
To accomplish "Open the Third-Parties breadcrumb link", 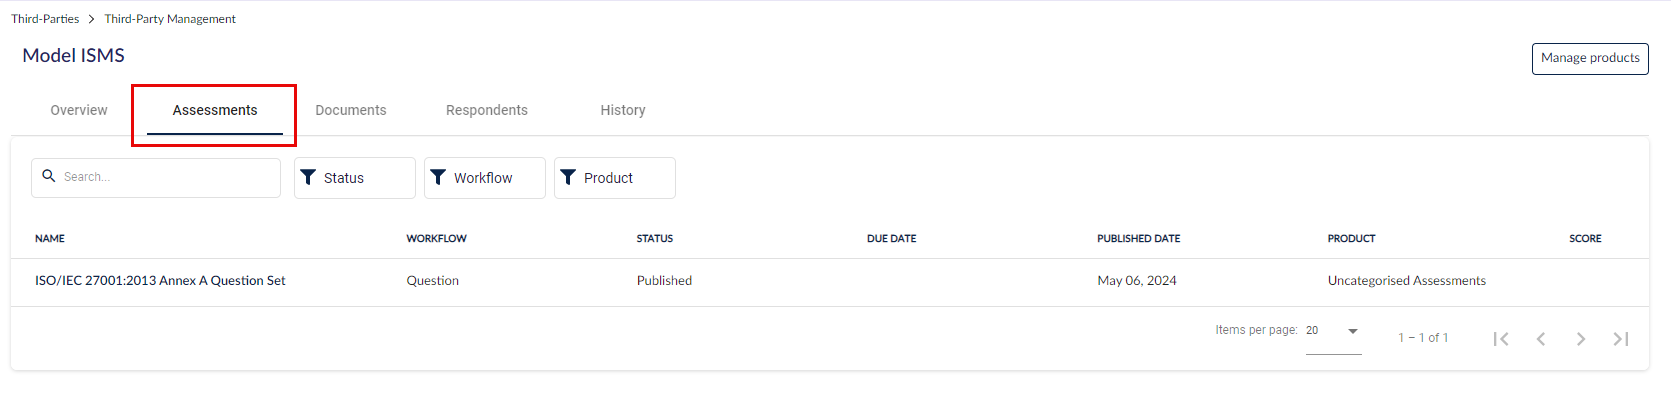I will tap(45, 19).
